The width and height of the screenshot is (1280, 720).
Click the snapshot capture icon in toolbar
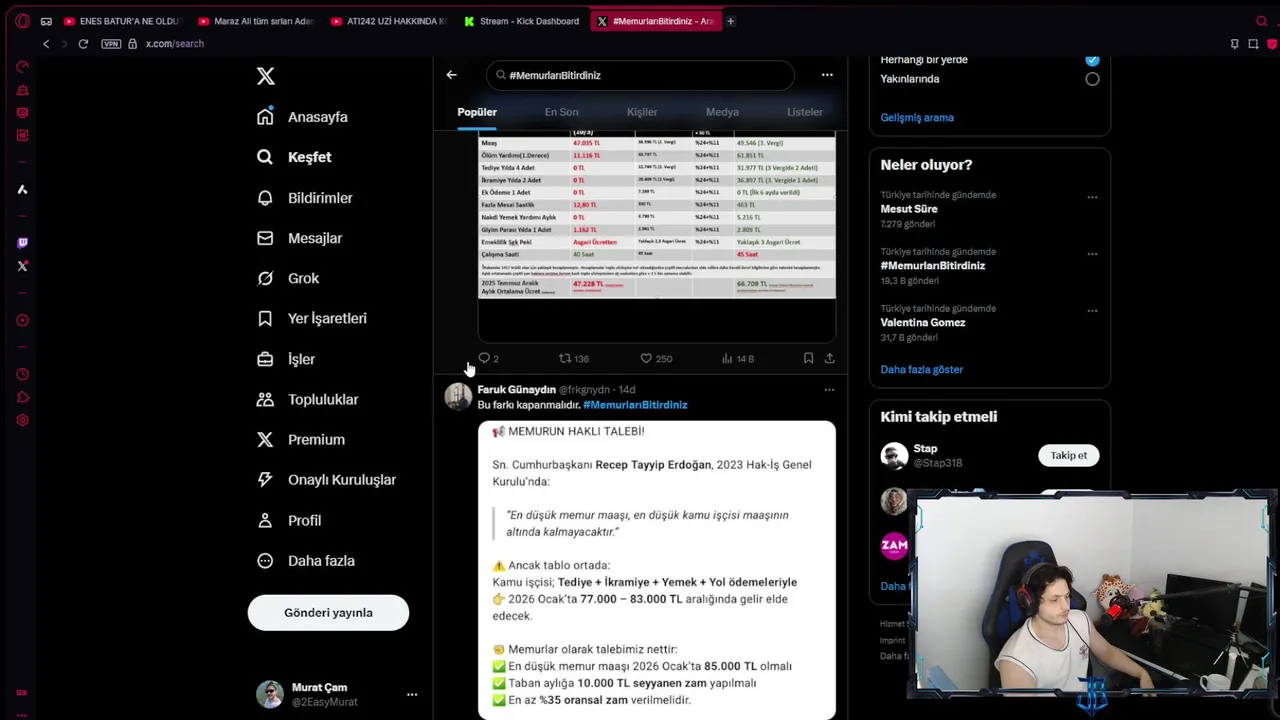[x=1253, y=44]
